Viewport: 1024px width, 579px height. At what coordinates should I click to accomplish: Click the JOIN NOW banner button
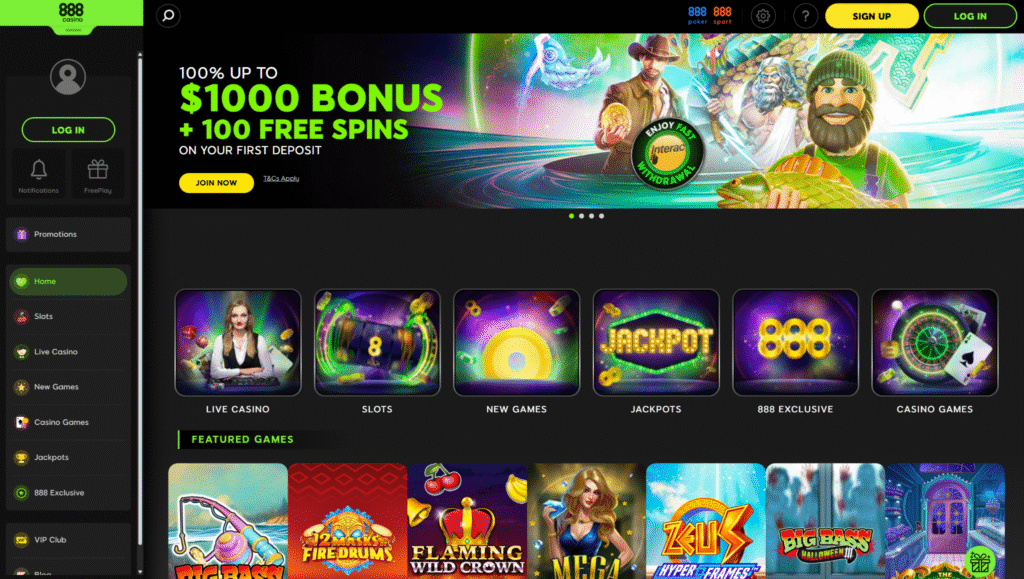[x=216, y=183]
